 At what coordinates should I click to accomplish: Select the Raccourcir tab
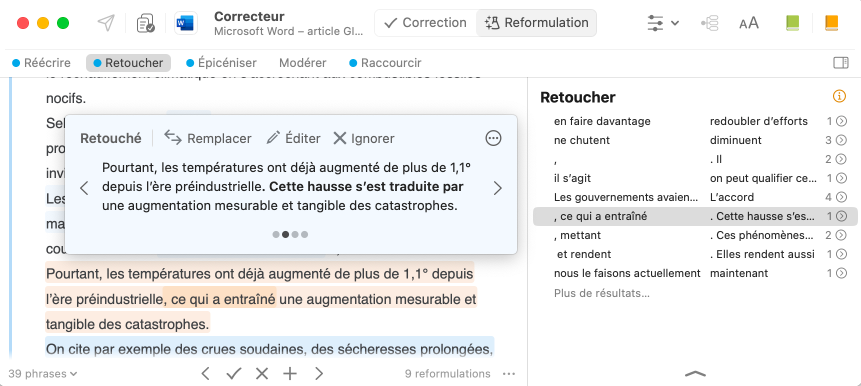pyautogui.click(x=385, y=63)
